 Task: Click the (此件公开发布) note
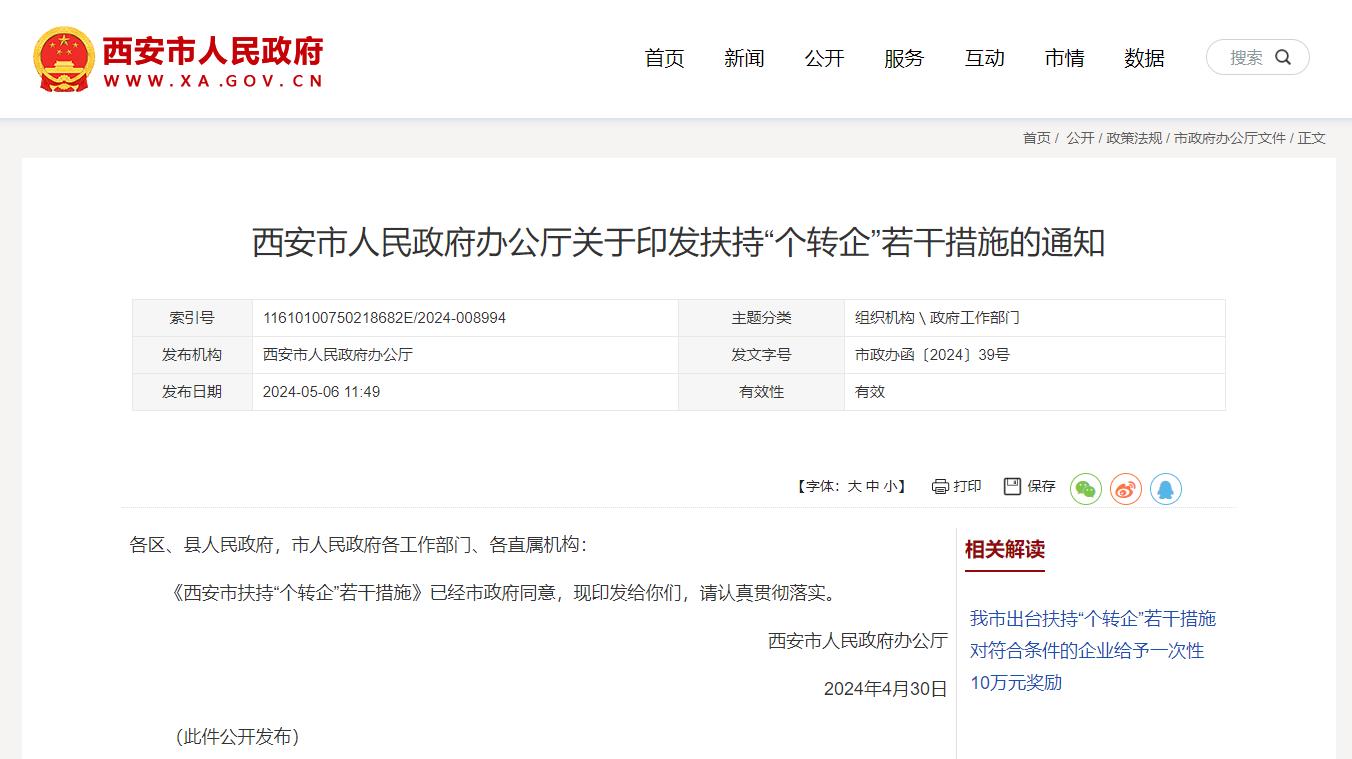point(237,737)
